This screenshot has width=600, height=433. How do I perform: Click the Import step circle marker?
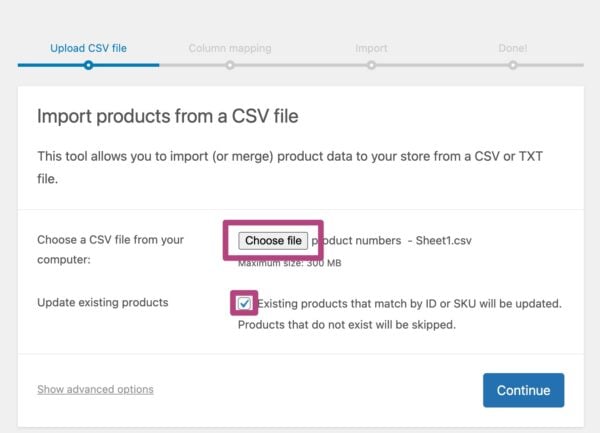[371, 65]
